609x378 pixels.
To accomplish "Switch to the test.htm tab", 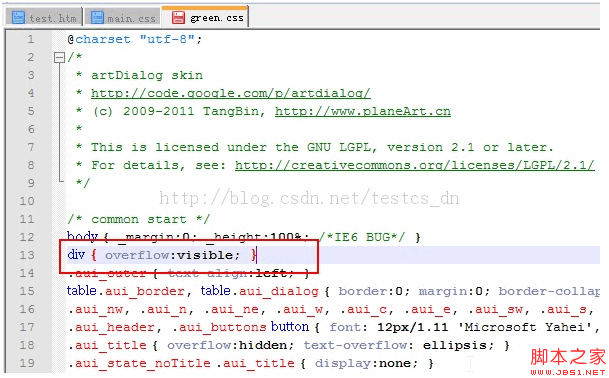I will (x=44, y=17).
